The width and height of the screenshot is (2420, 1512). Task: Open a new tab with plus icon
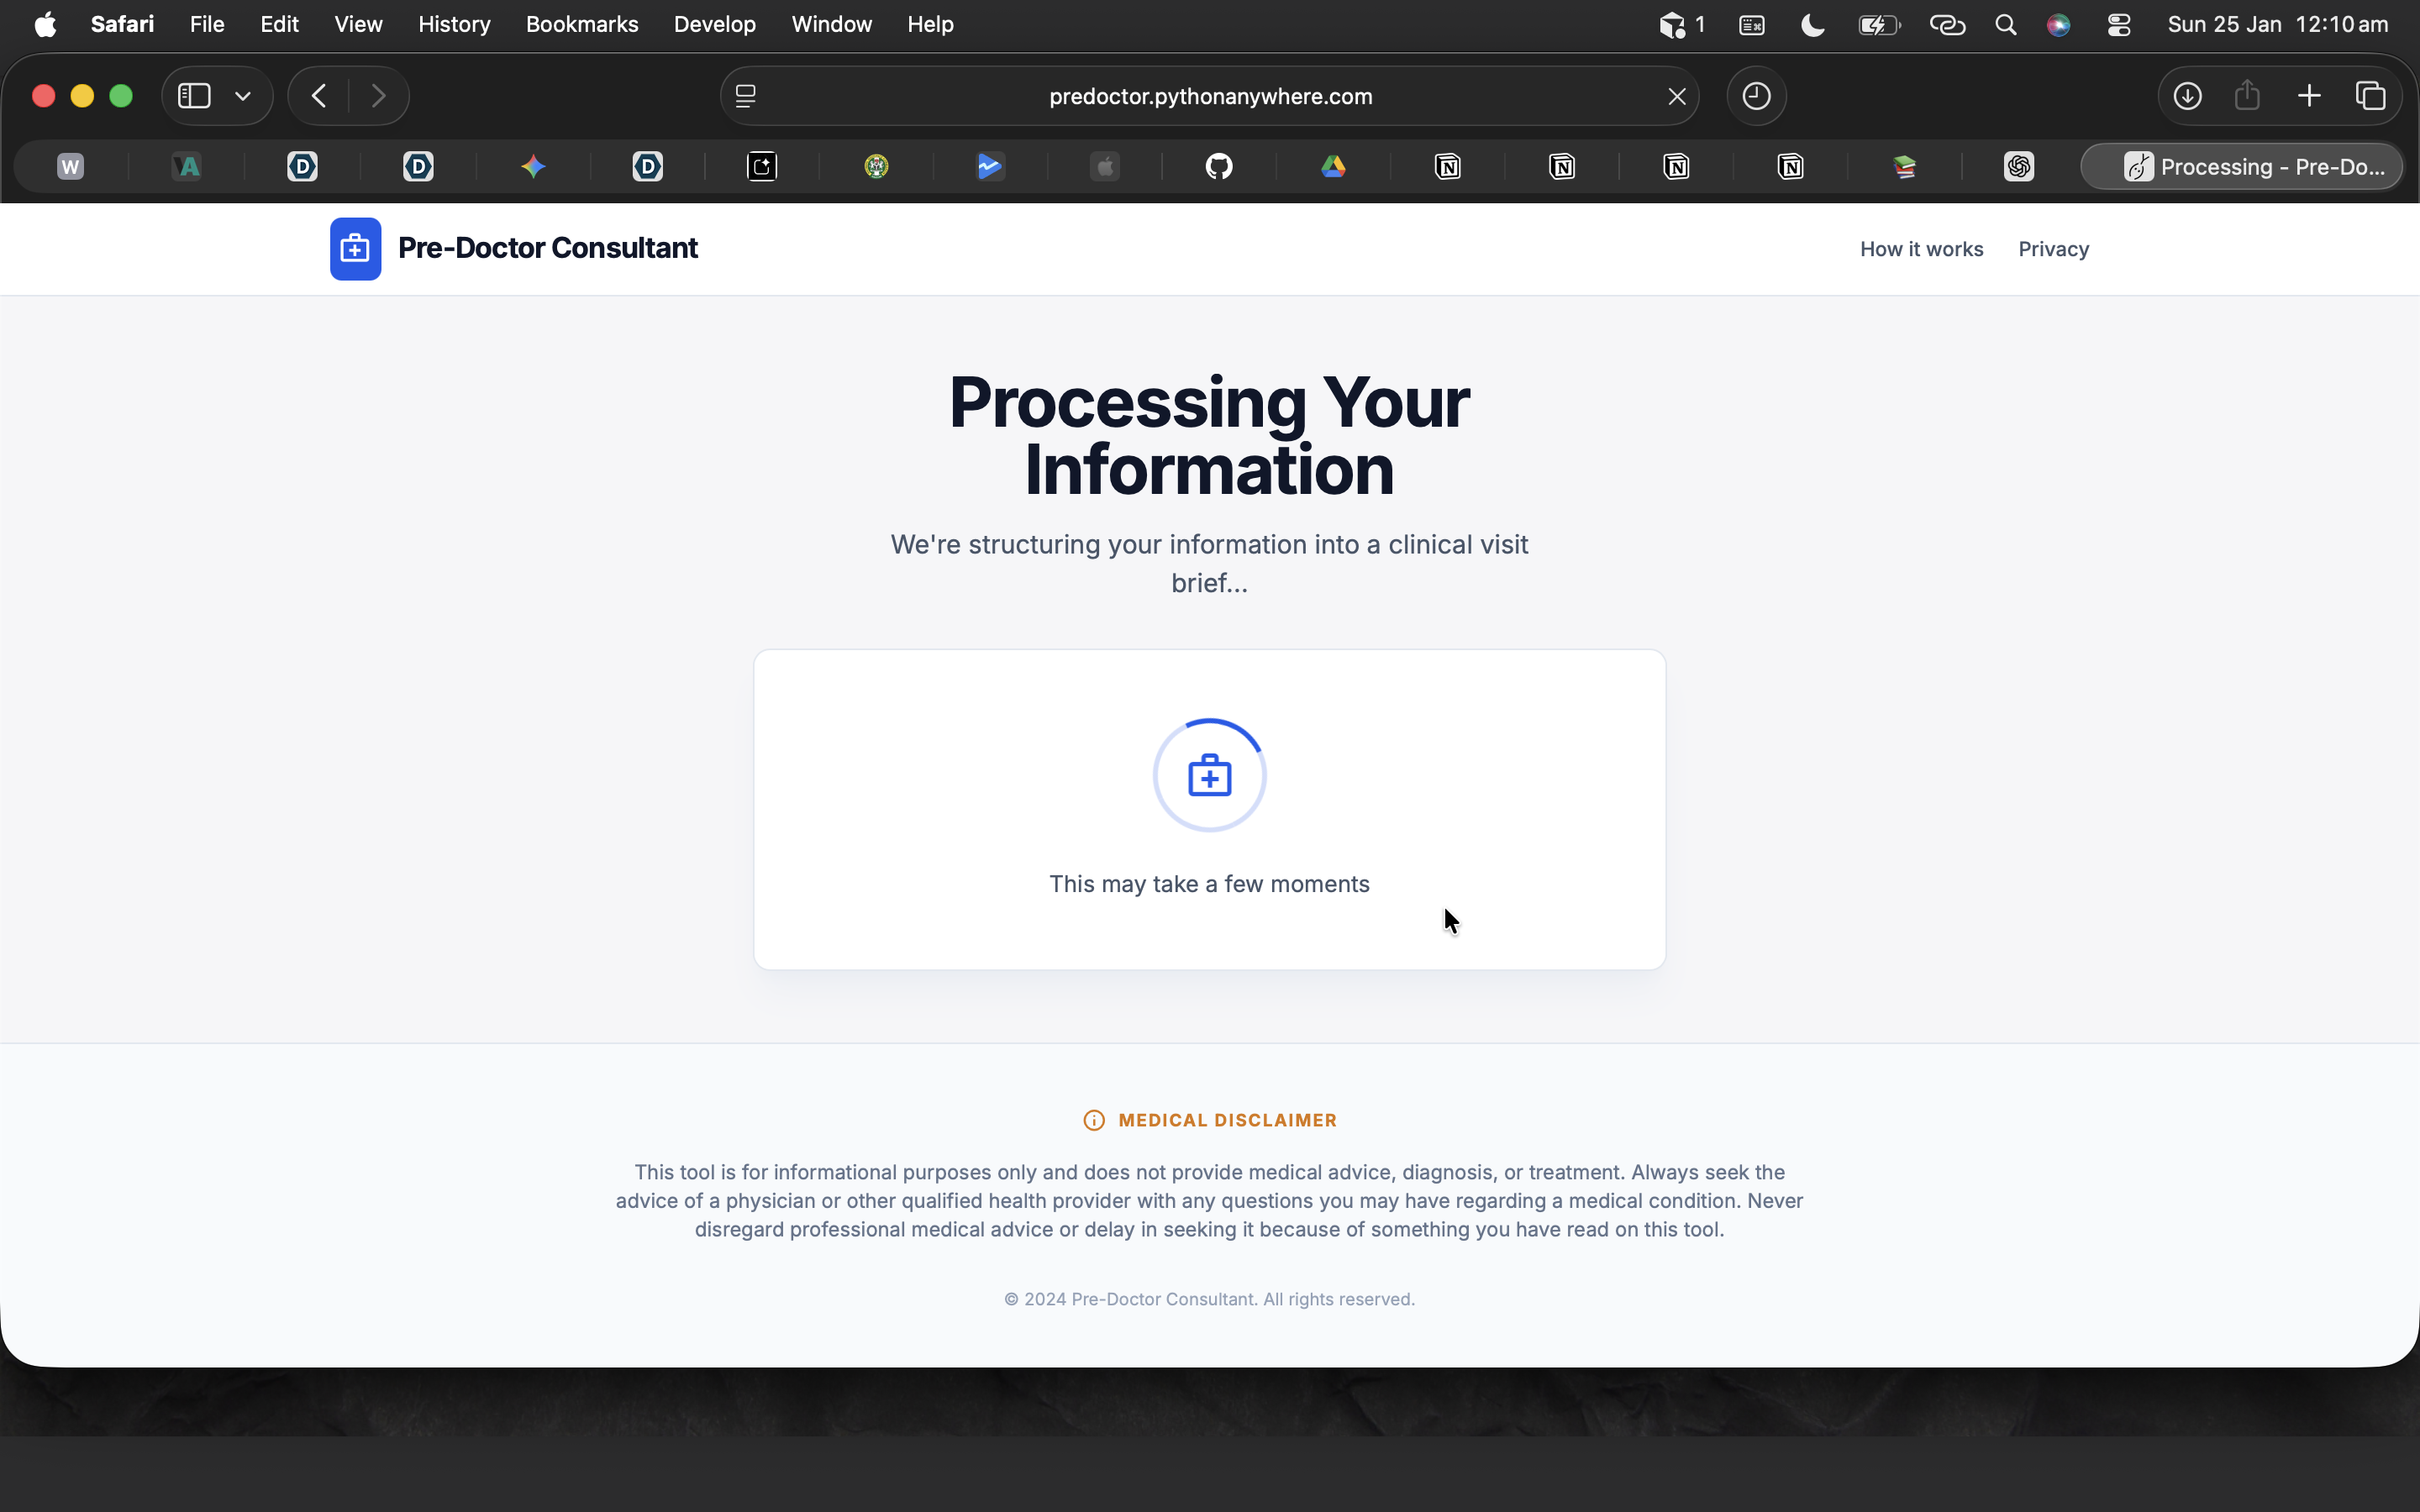click(x=2309, y=96)
